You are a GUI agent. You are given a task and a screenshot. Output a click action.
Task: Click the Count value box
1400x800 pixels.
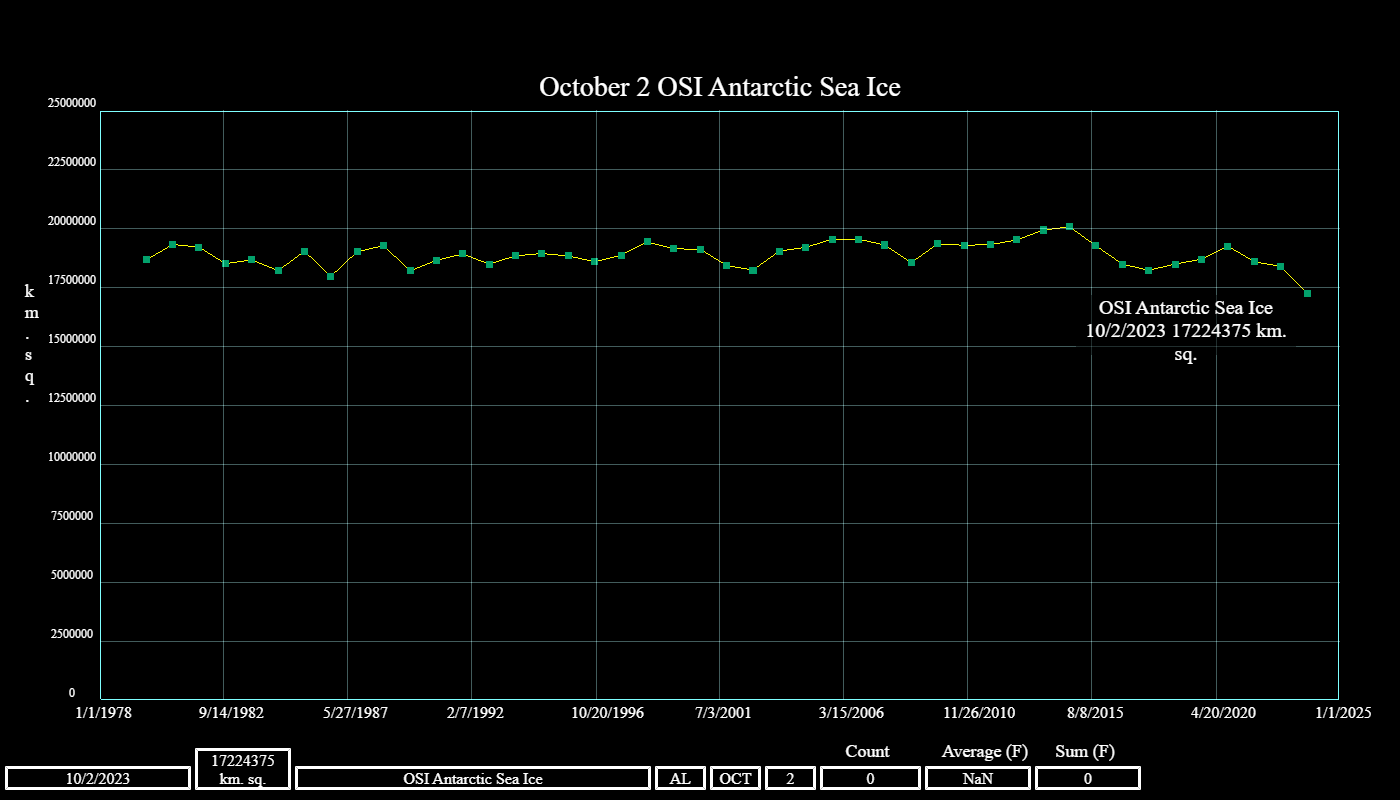pos(870,778)
